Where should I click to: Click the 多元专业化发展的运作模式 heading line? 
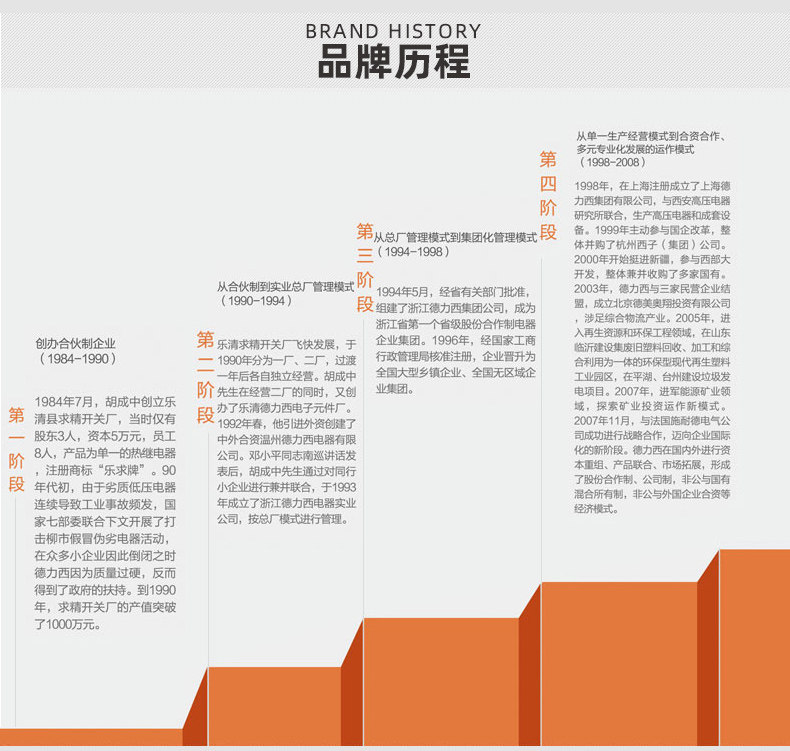click(x=635, y=149)
